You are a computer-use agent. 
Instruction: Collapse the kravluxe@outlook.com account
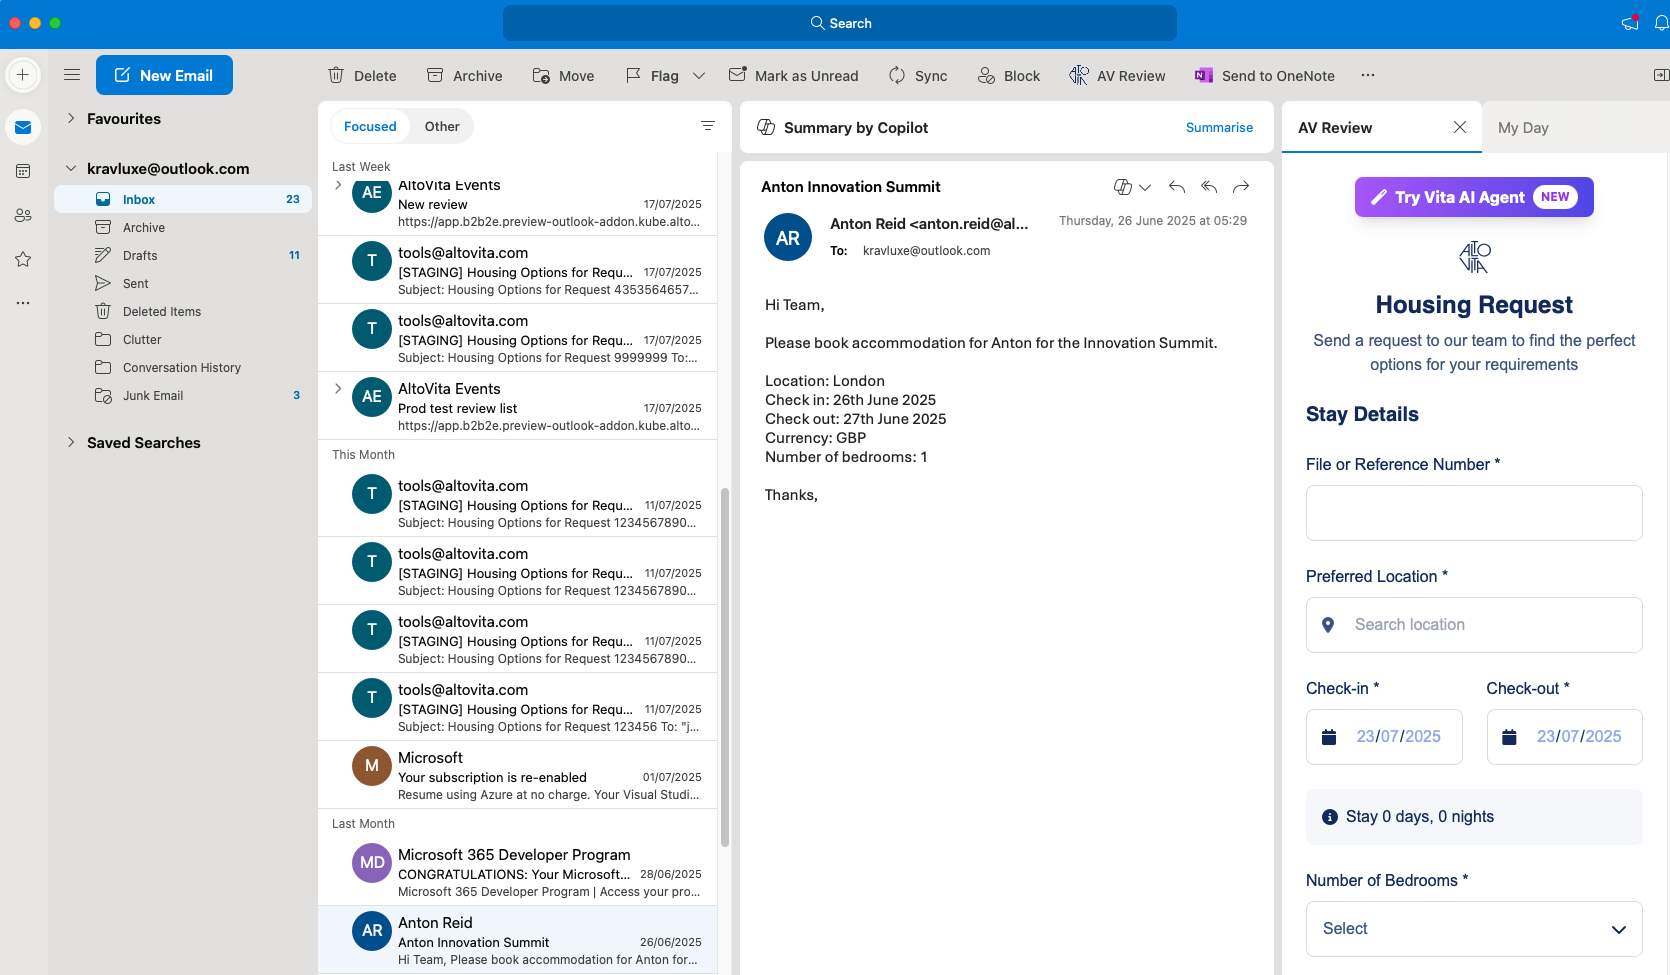click(x=71, y=168)
